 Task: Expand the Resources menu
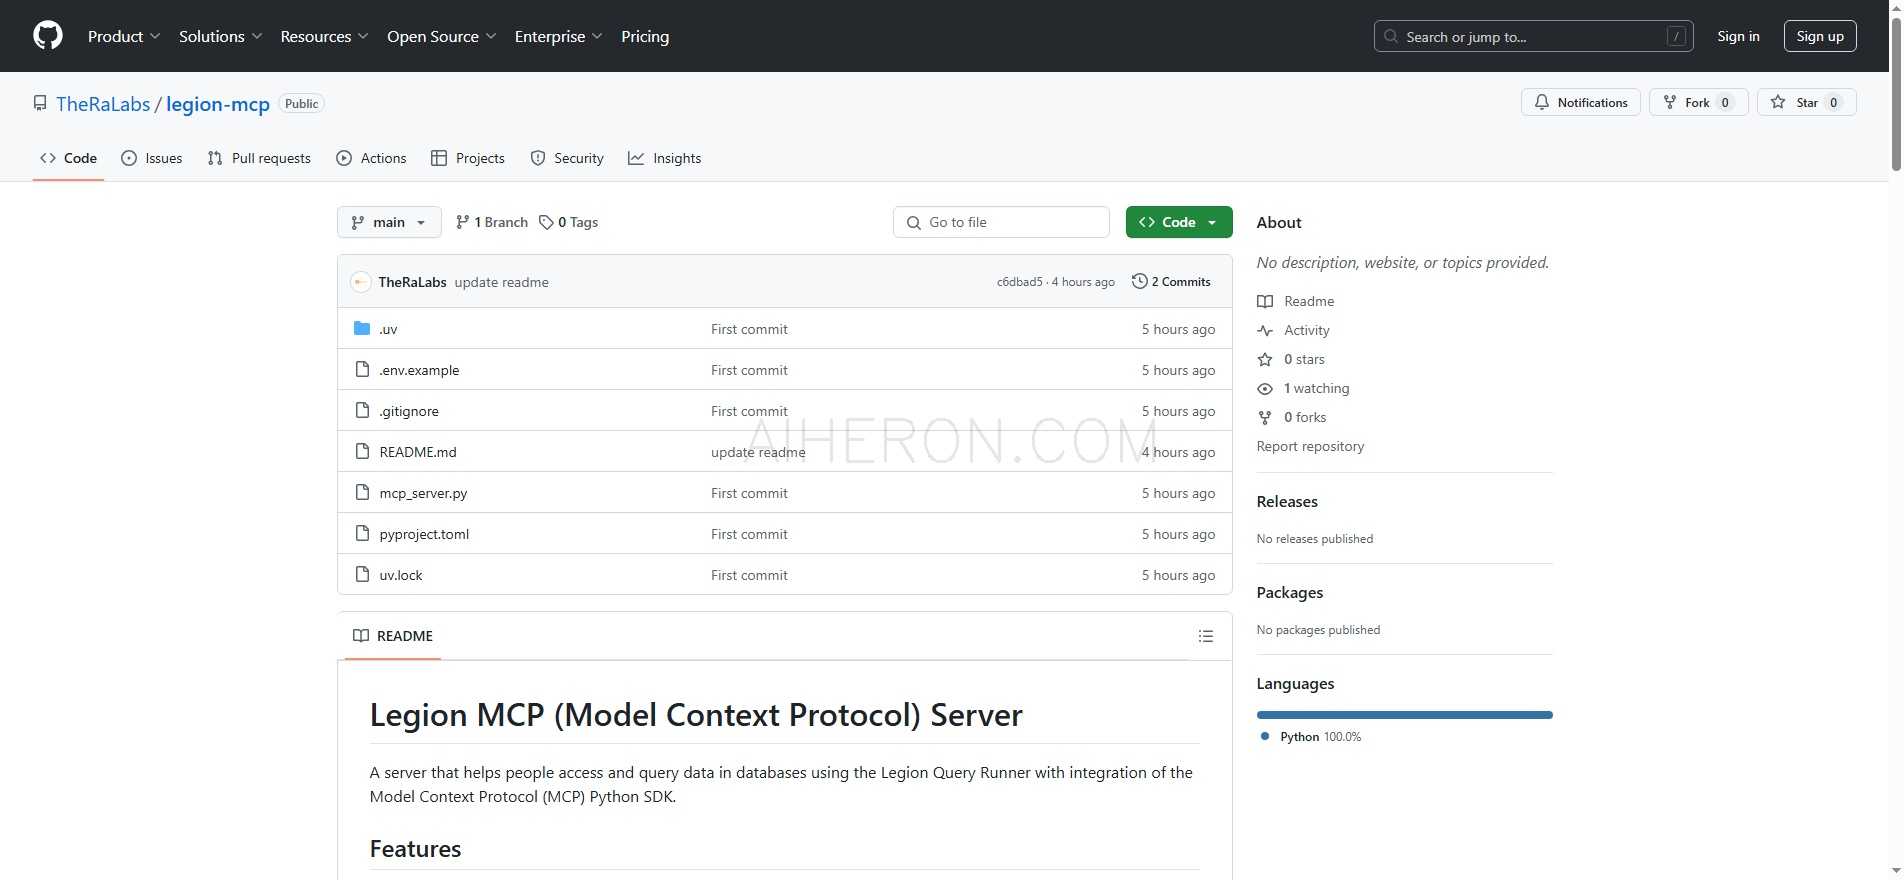point(325,36)
